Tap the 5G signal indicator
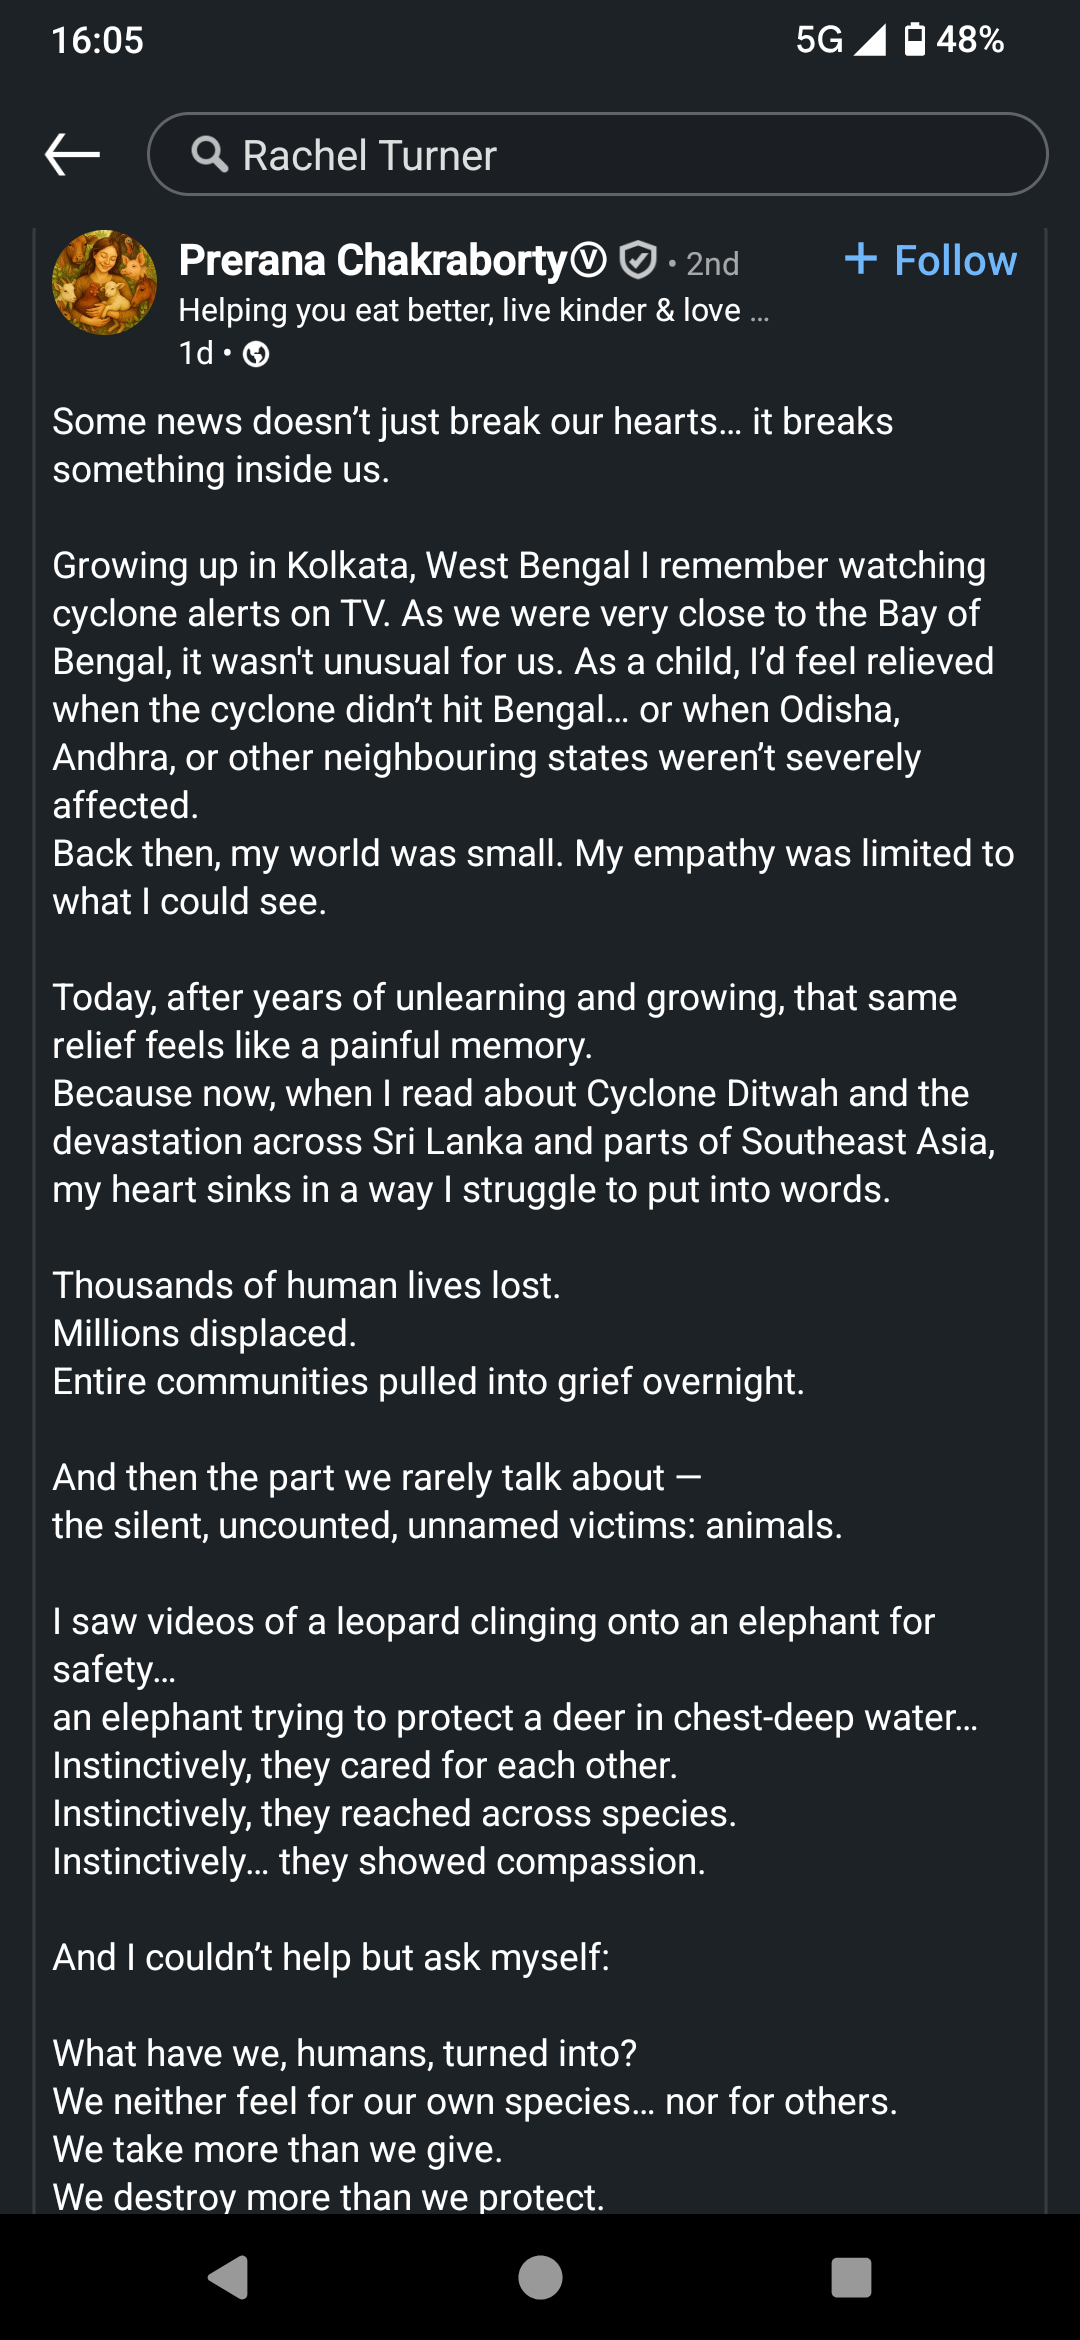Image resolution: width=1080 pixels, height=2340 pixels. [820, 40]
